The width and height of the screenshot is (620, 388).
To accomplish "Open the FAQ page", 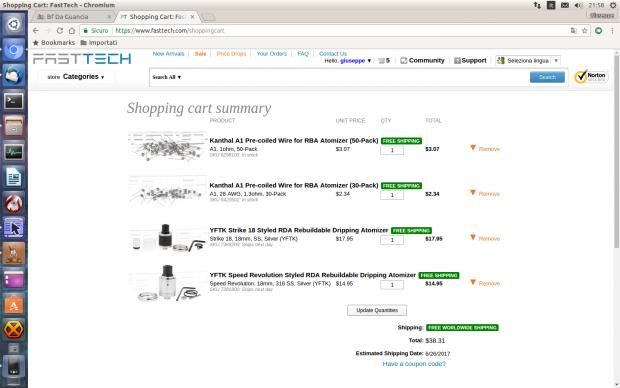I will 303,53.
